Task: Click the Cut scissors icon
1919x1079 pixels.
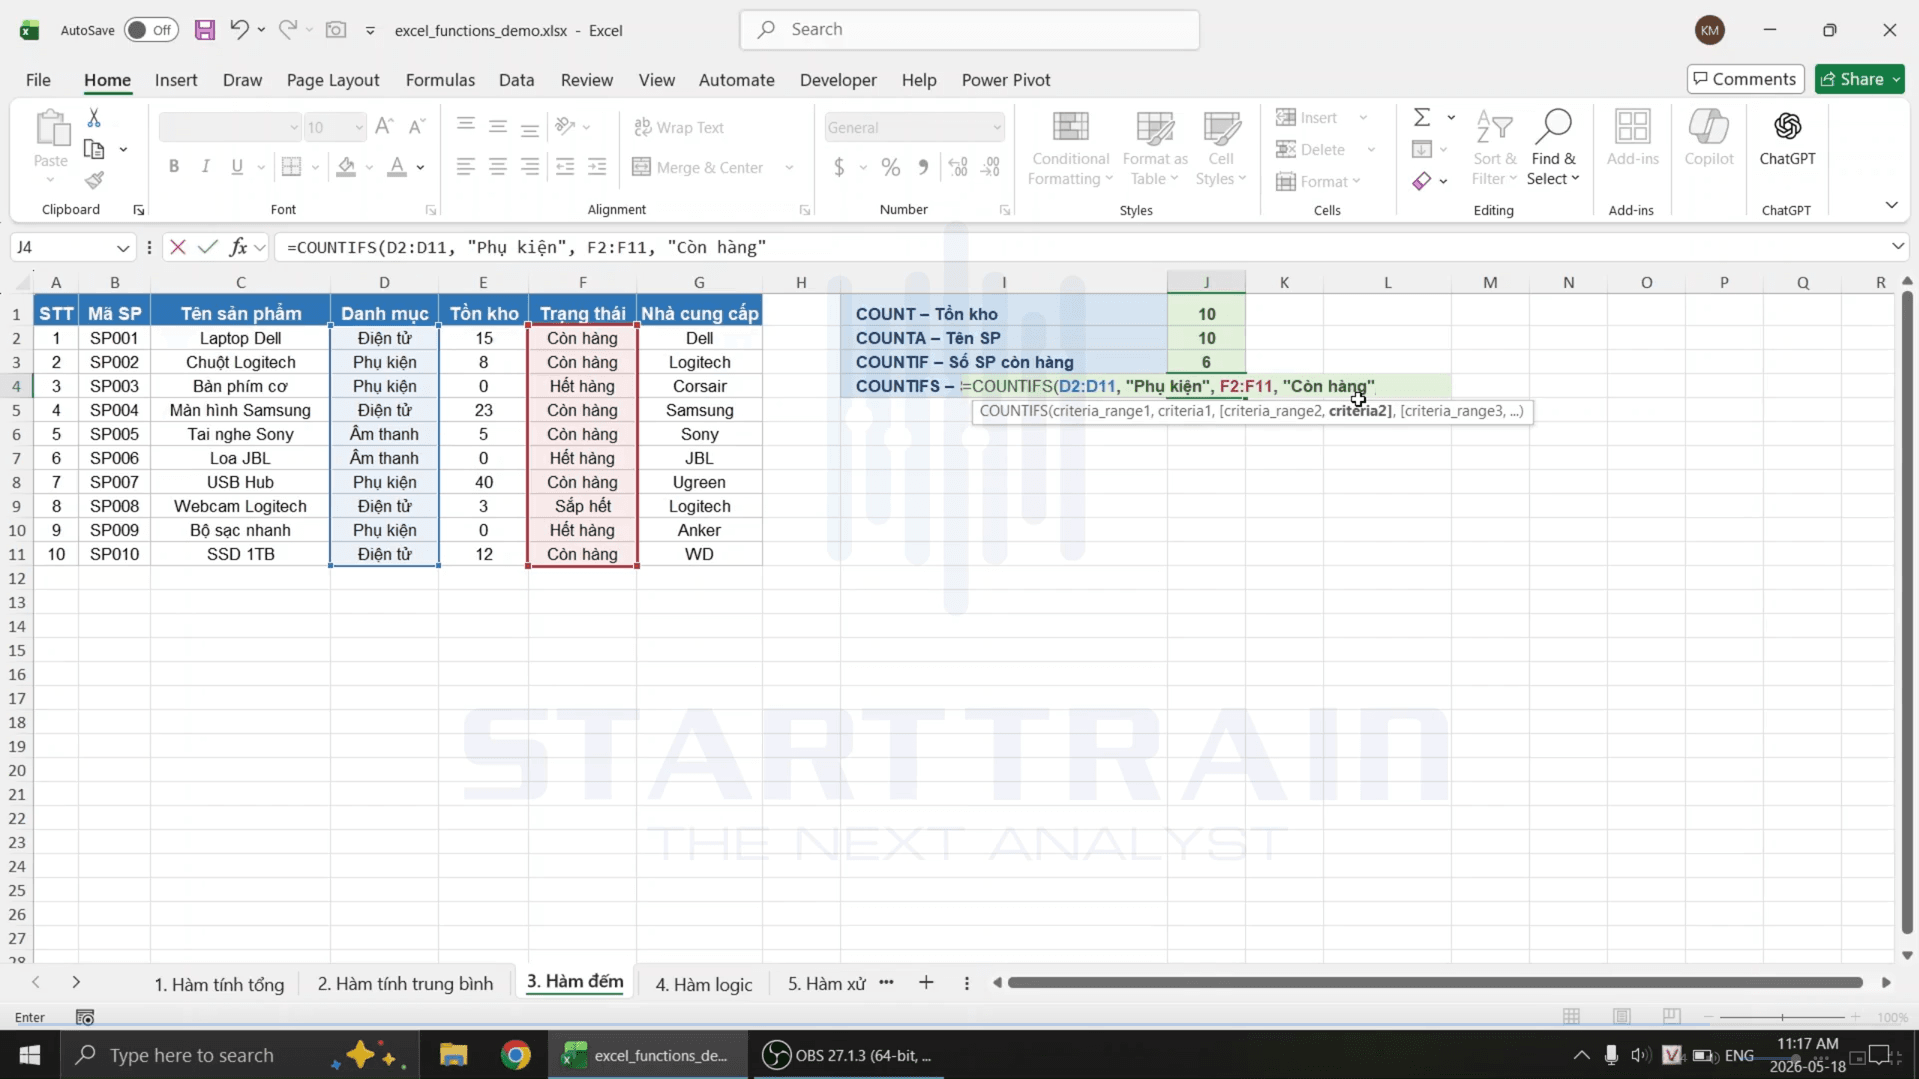Action: coord(94,118)
